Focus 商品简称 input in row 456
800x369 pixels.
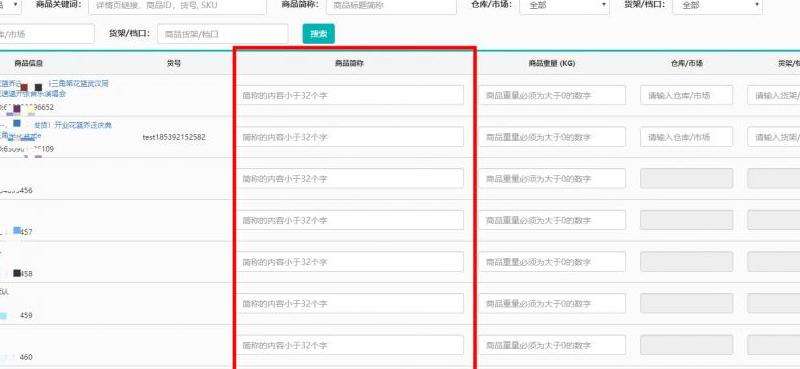350,179
